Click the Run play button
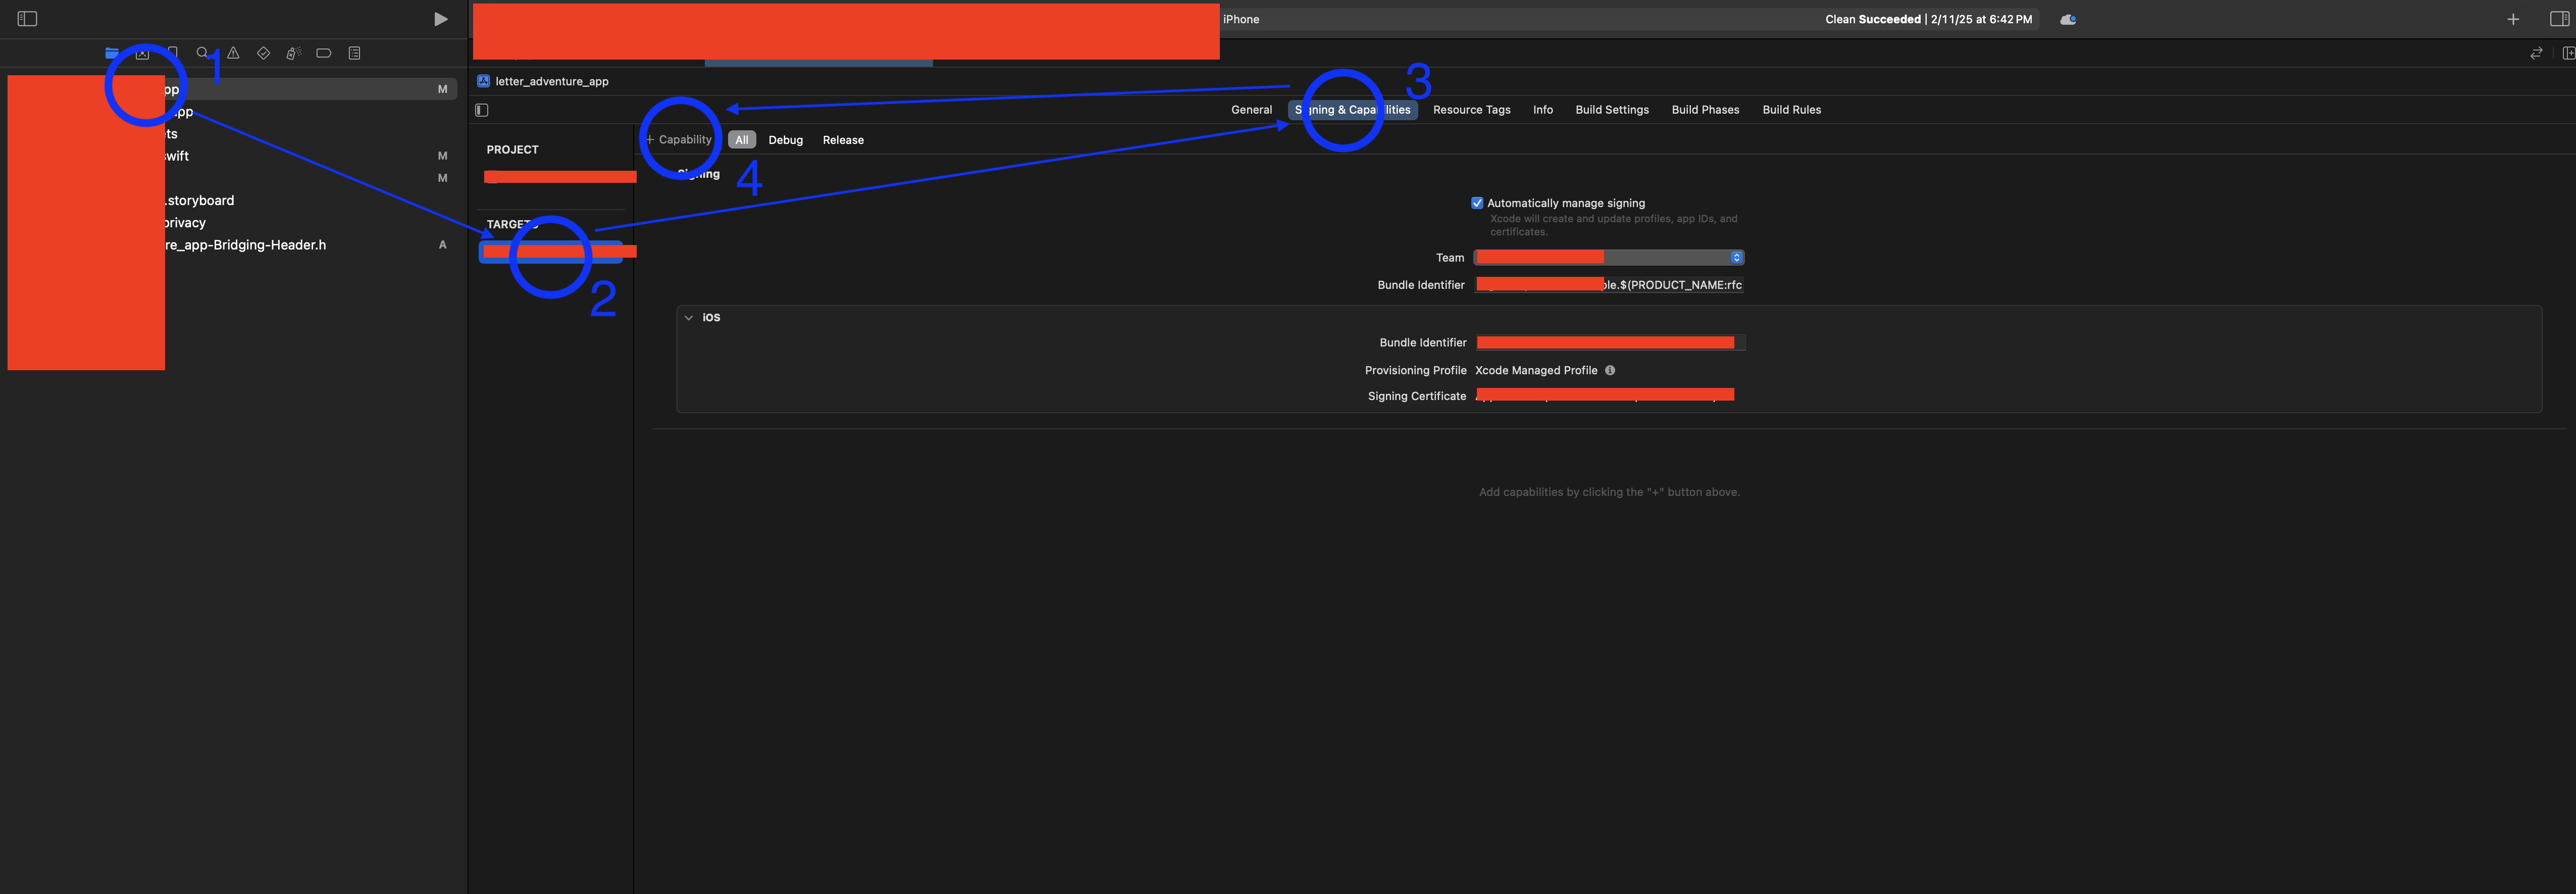This screenshot has height=894, width=2576. point(440,19)
